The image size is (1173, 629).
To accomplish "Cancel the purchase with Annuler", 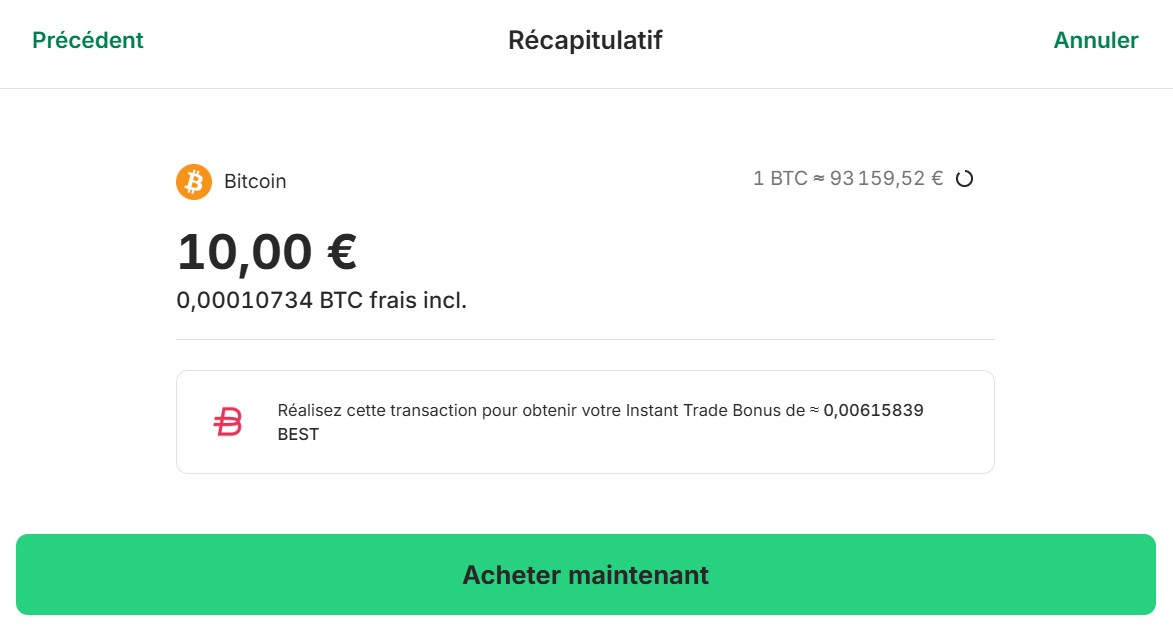I will [x=1096, y=40].
